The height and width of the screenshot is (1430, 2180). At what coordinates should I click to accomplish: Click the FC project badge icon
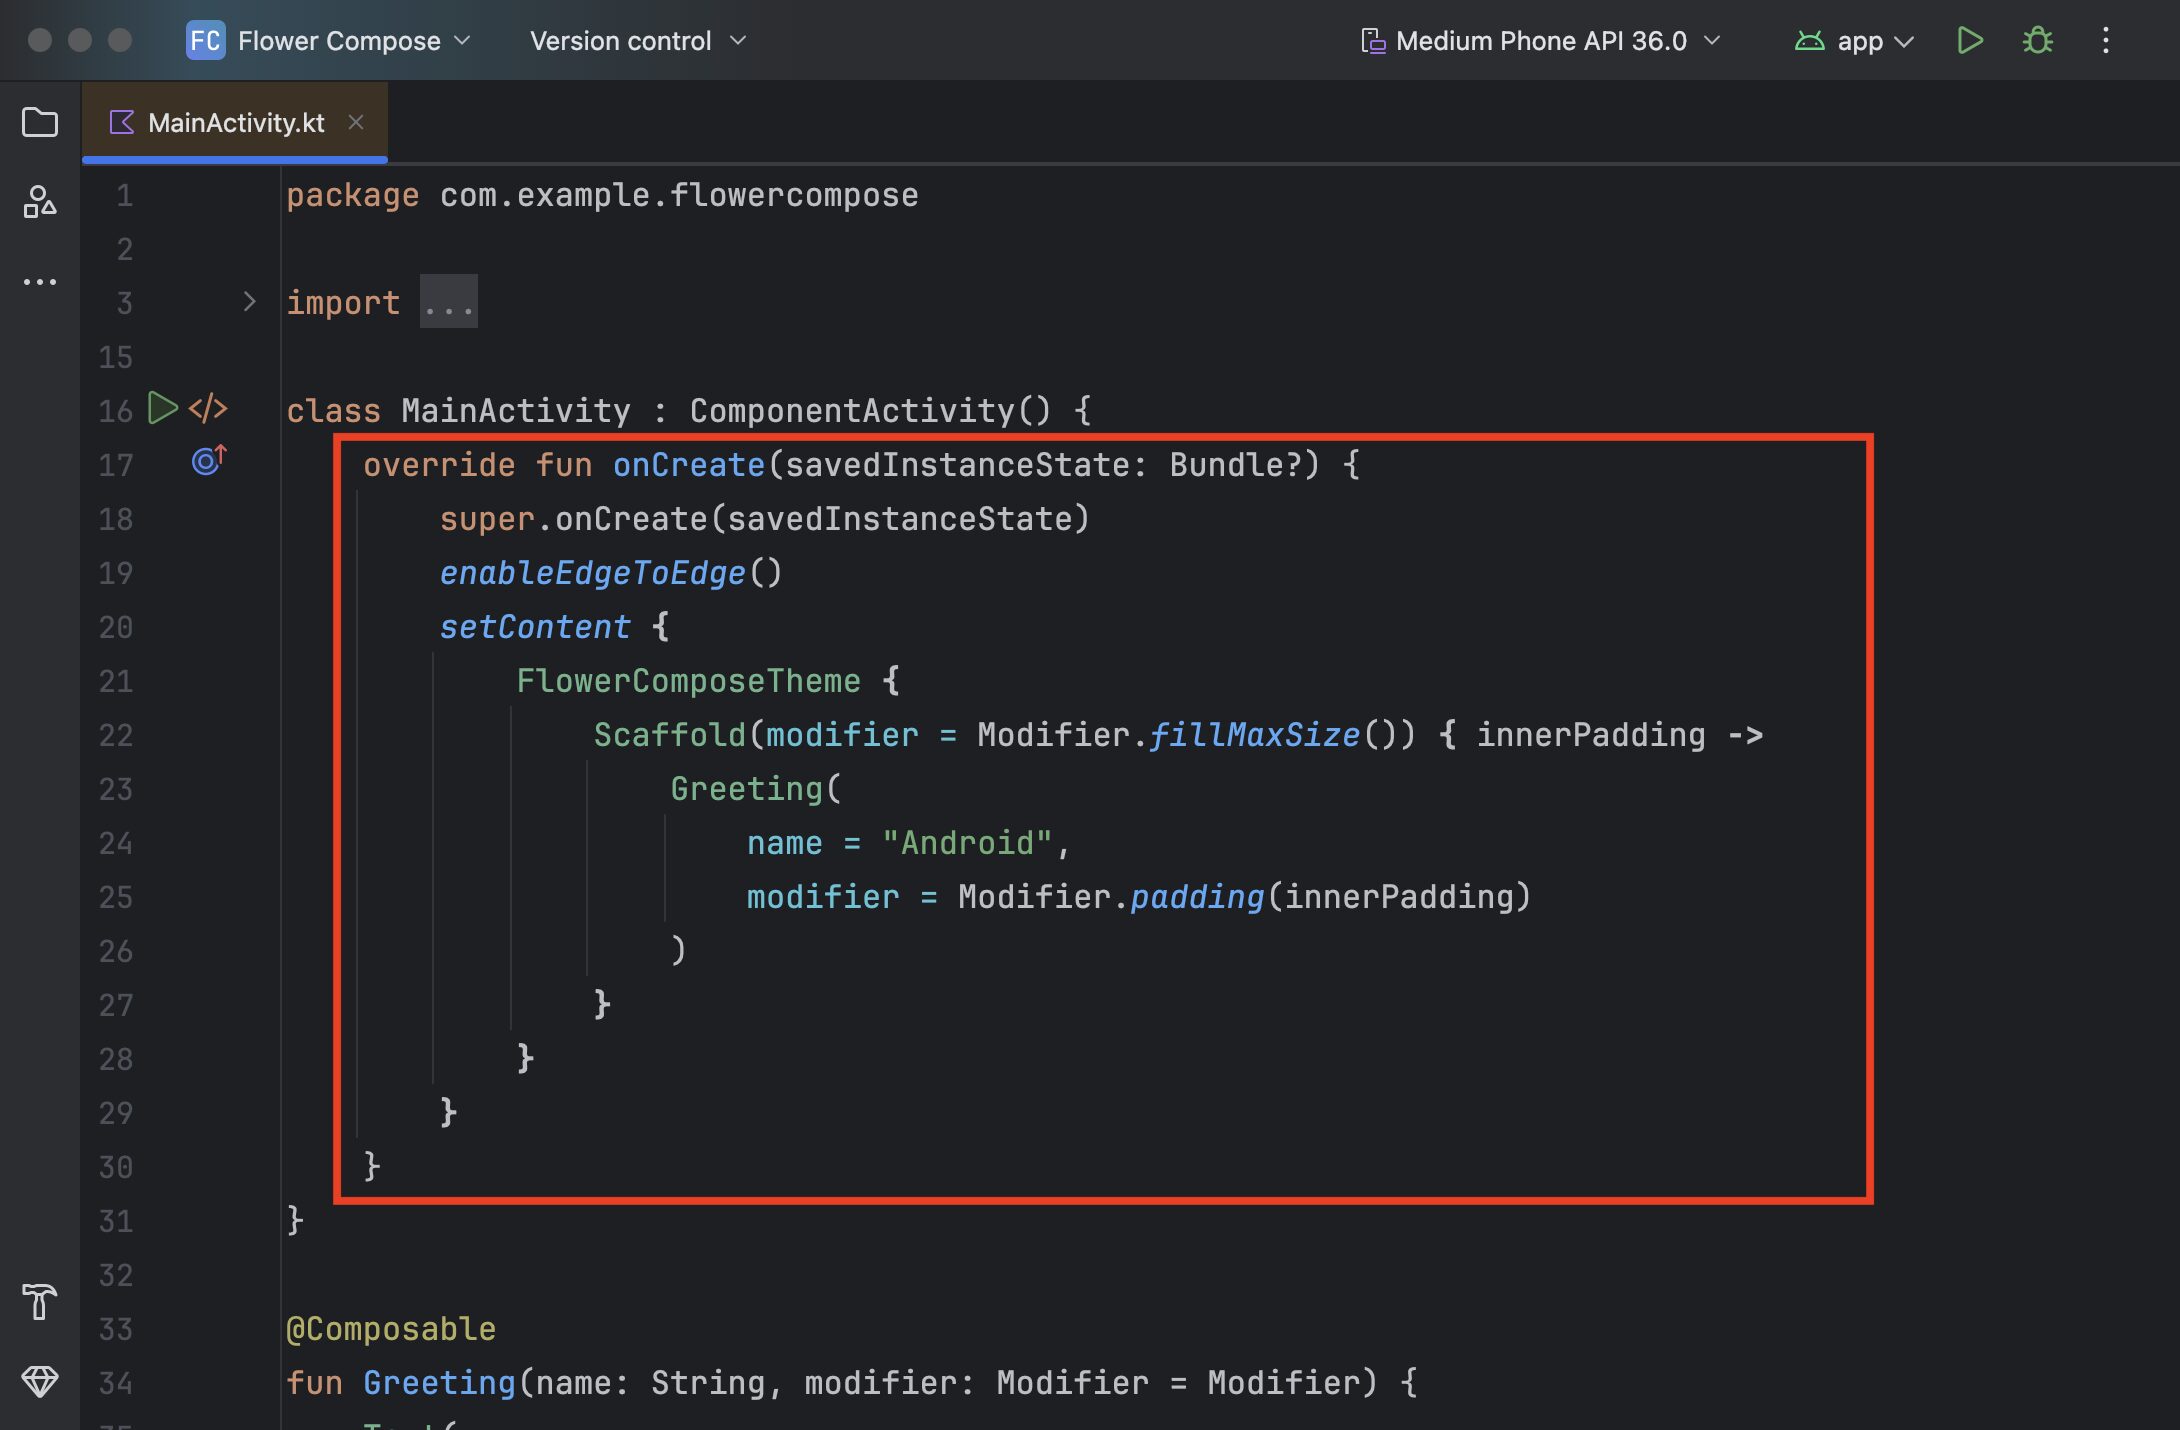205,41
